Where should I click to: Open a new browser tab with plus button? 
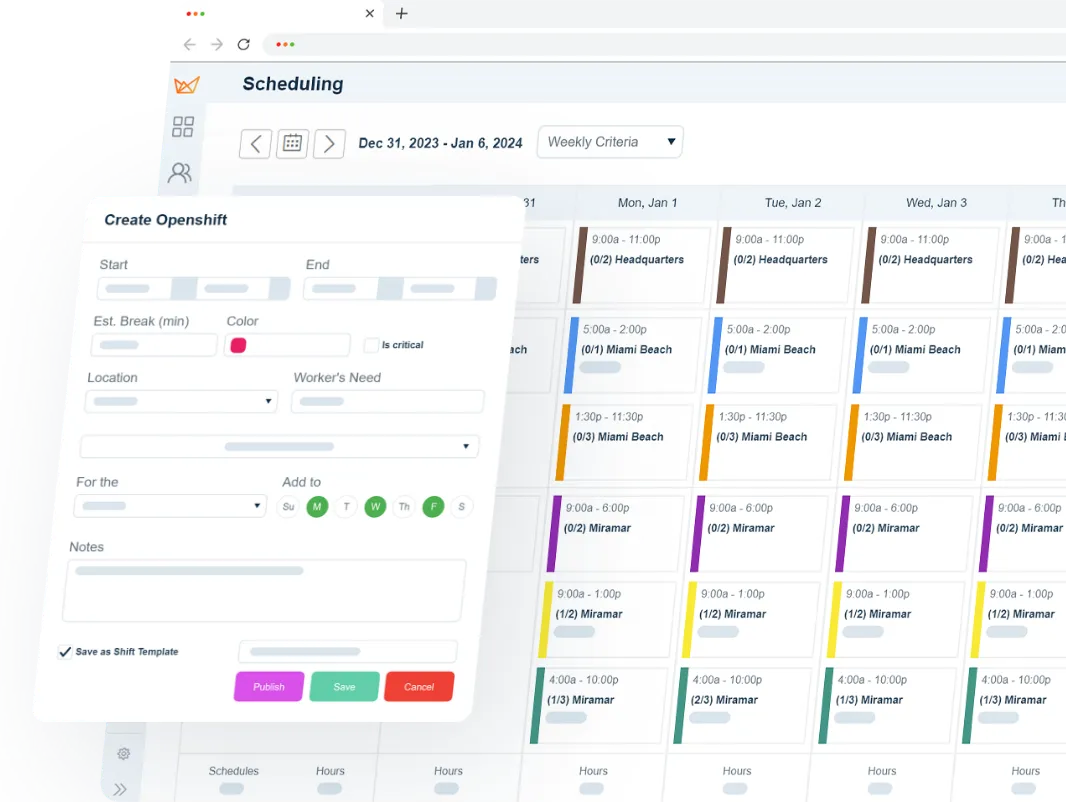[x=400, y=14]
